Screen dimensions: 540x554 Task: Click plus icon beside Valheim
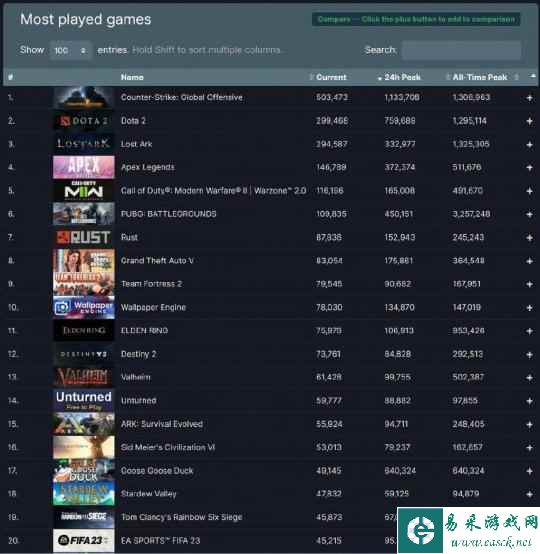(x=529, y=378)
